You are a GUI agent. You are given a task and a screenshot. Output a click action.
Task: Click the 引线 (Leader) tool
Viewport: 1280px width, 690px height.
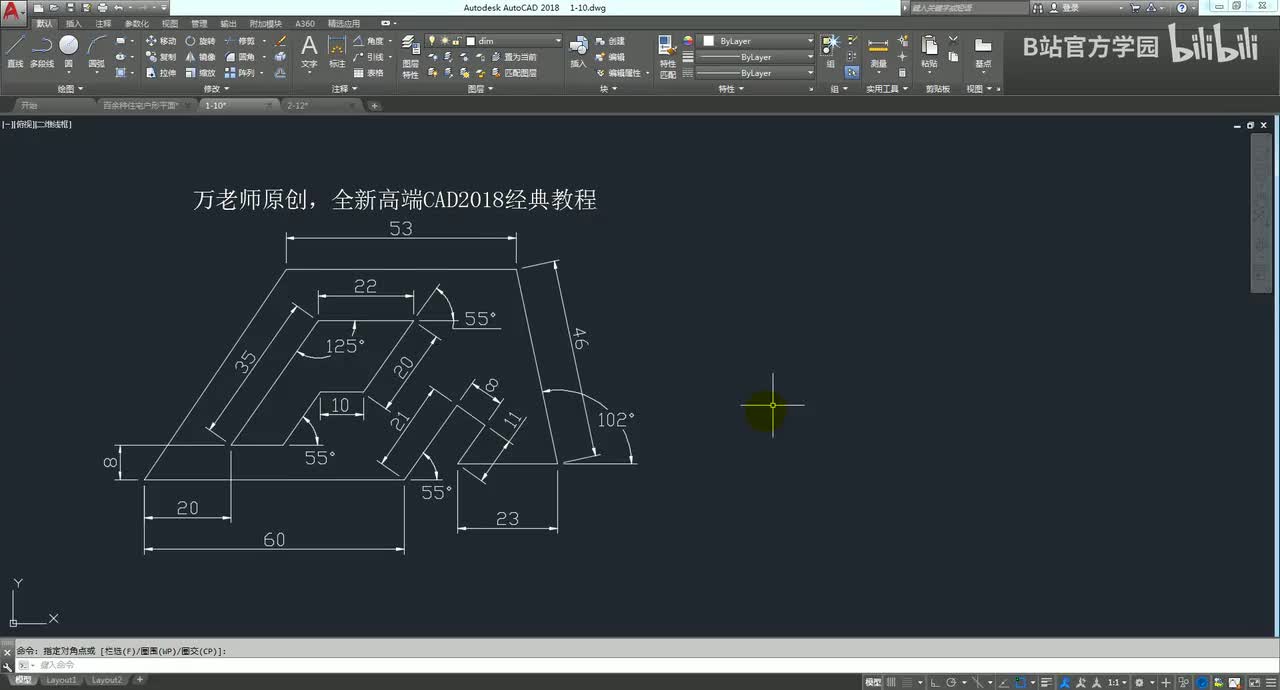tap(368, 57)
